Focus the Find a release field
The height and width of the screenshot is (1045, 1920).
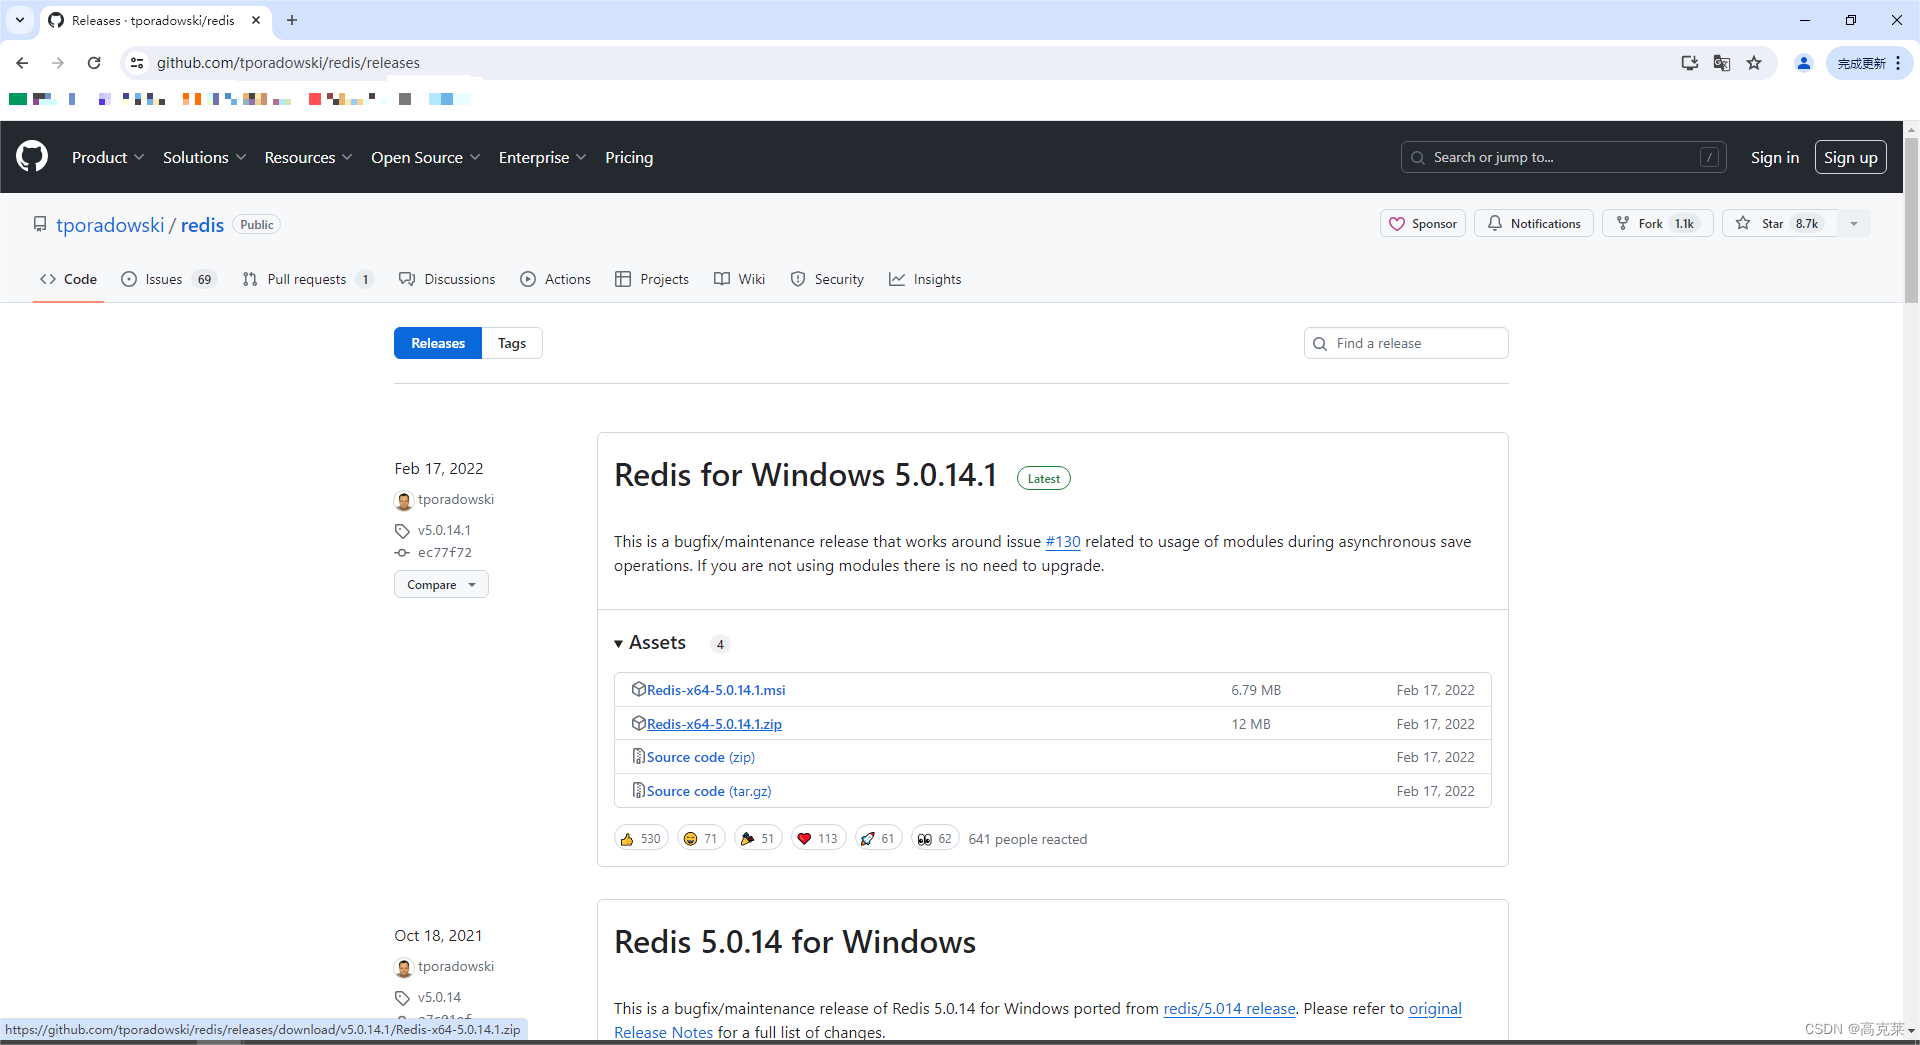click(x=1406, y=343)
